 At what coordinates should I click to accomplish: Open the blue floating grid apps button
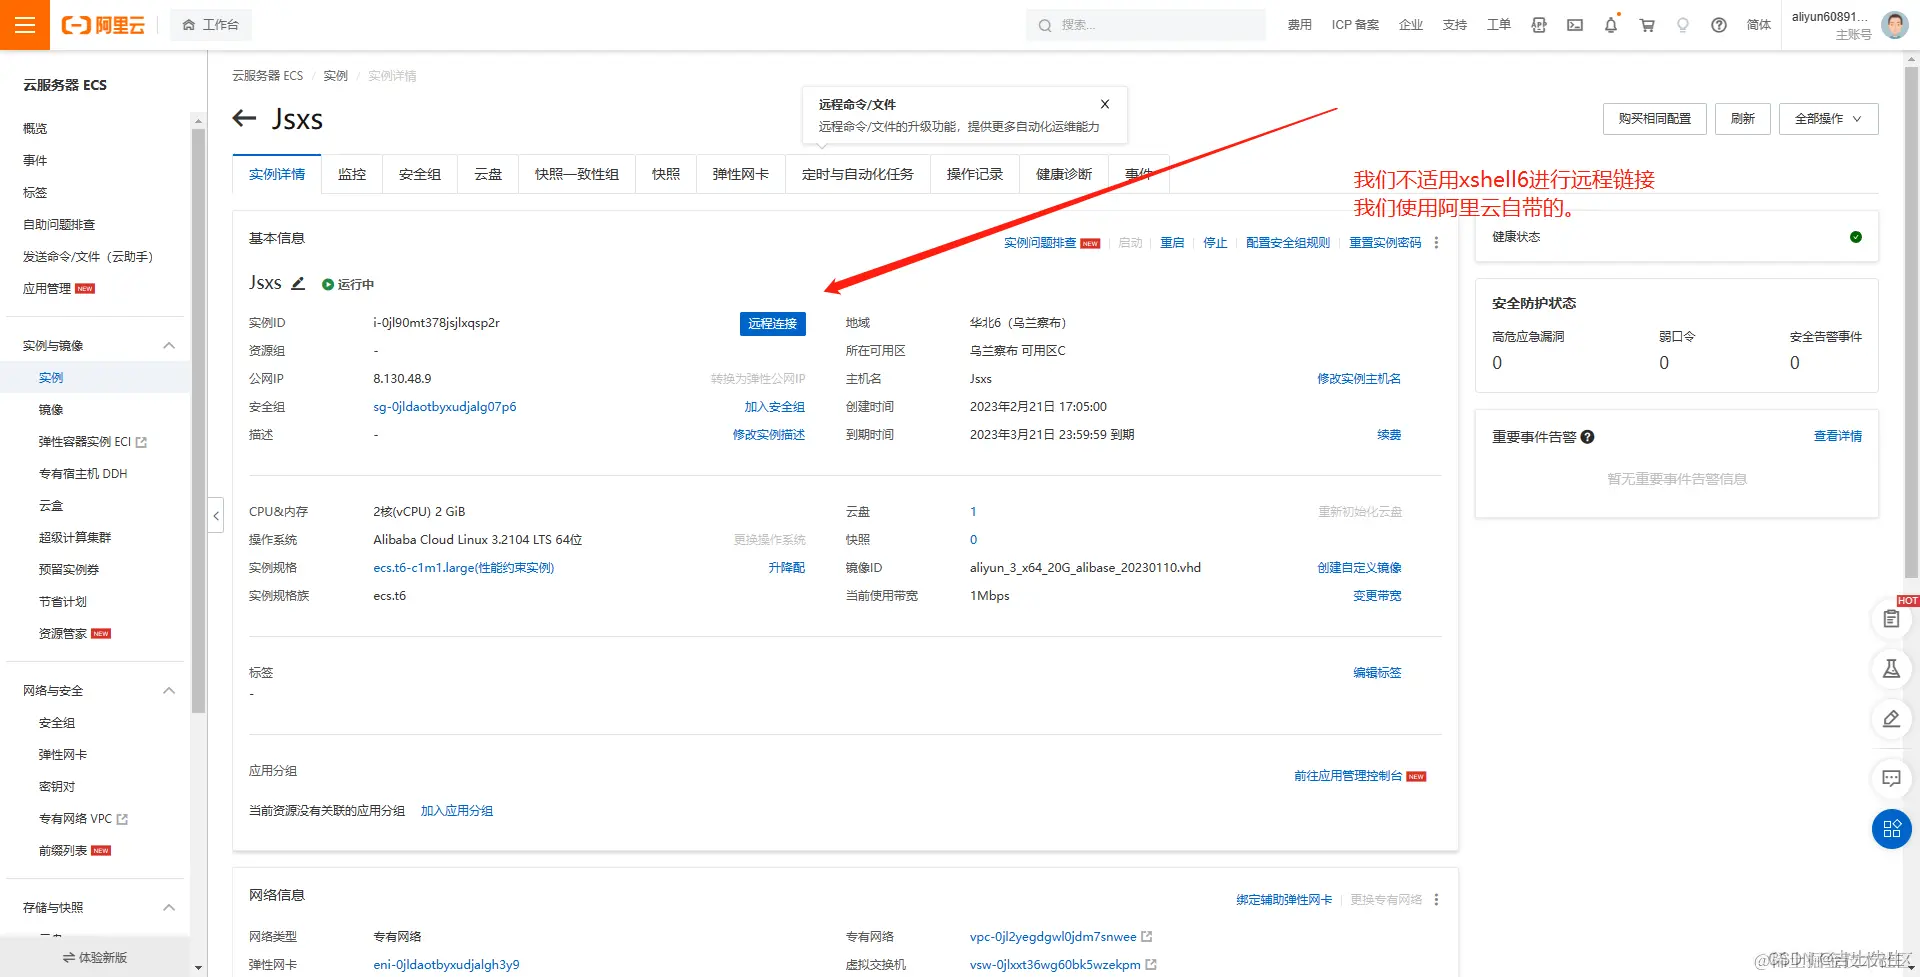point(1891,829)
